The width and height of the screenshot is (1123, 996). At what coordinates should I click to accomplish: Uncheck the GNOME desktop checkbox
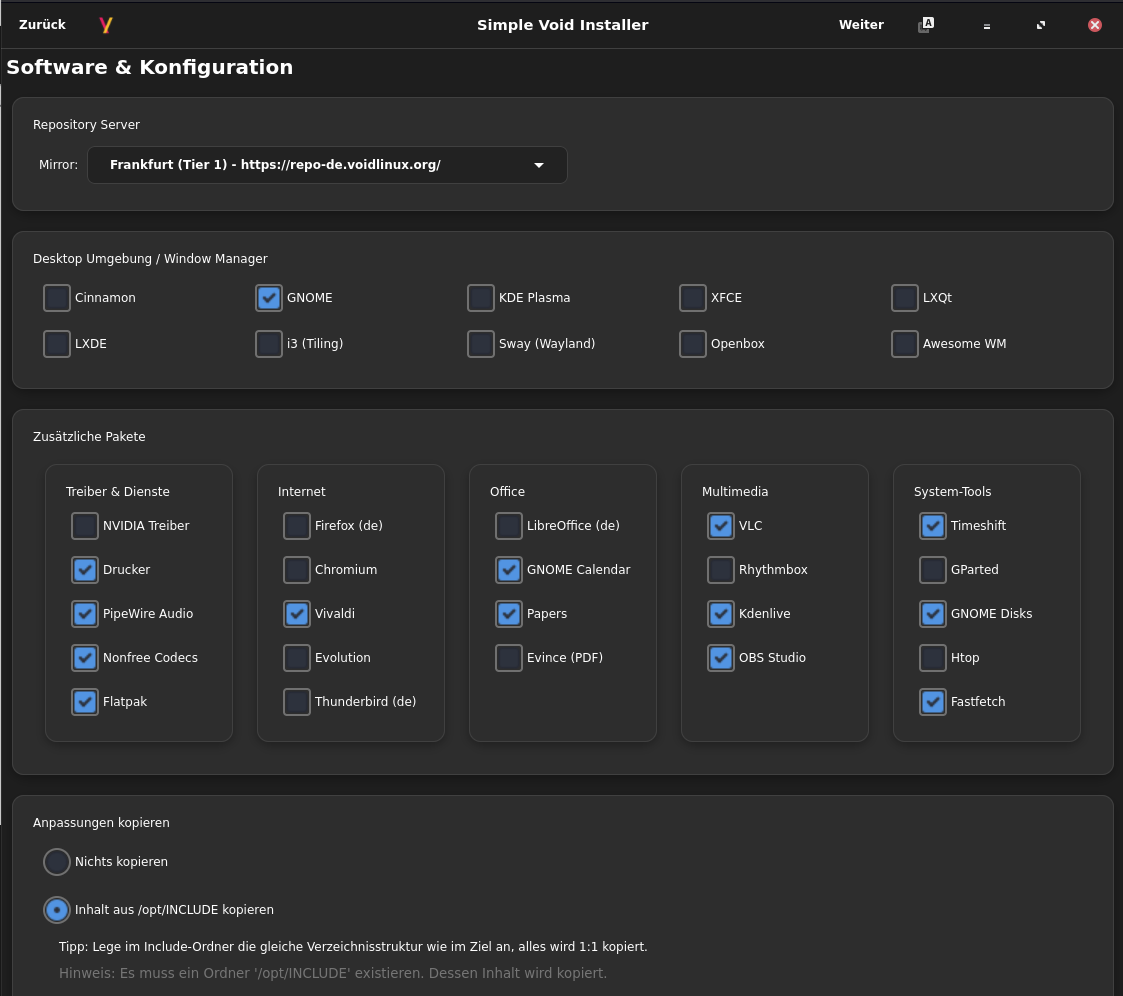(269, 298)
